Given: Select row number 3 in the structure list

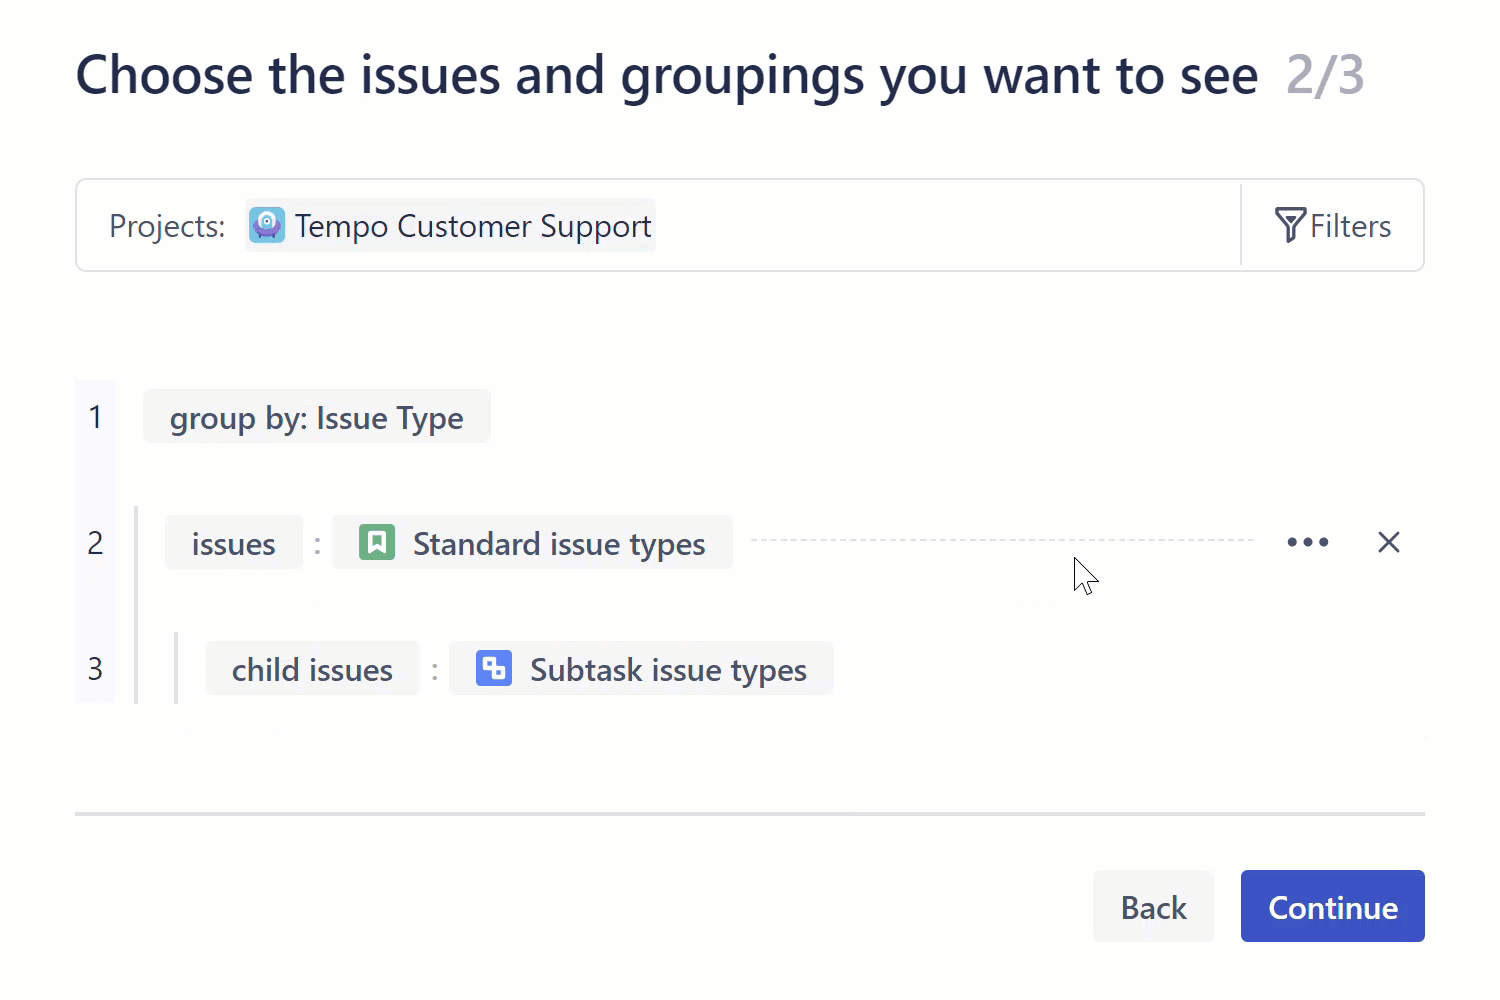Looking at the screenshot, I should pyautogui.click(x=95, y=669).
